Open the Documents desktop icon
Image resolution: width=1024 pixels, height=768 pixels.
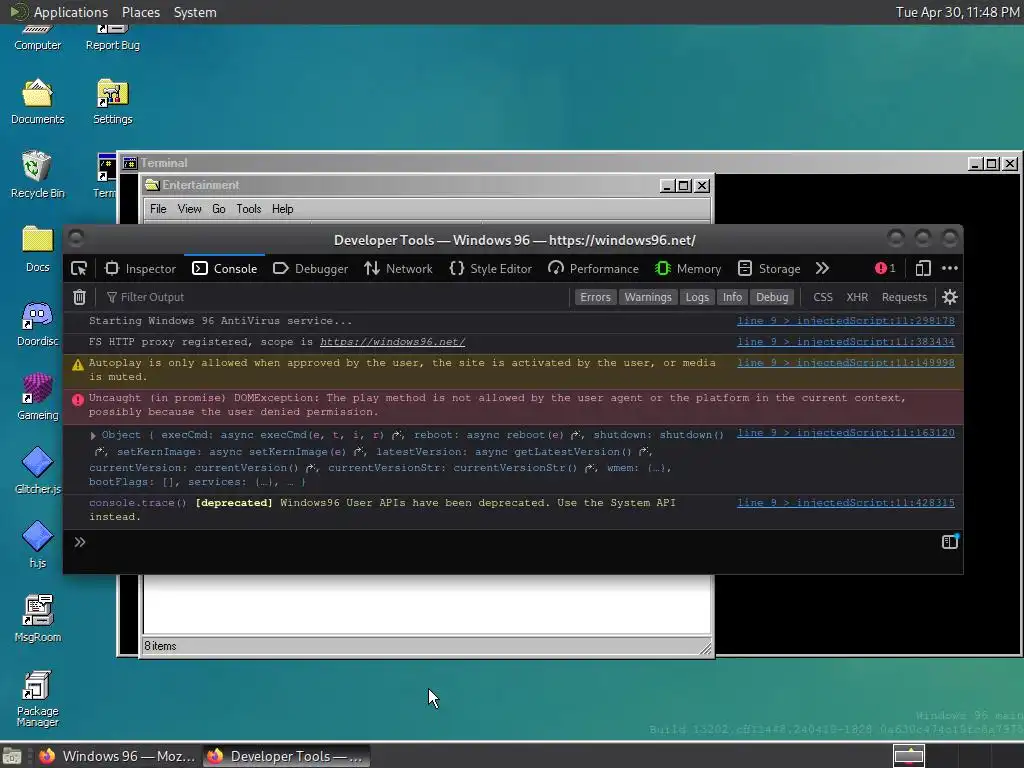[x=37, y=101]
